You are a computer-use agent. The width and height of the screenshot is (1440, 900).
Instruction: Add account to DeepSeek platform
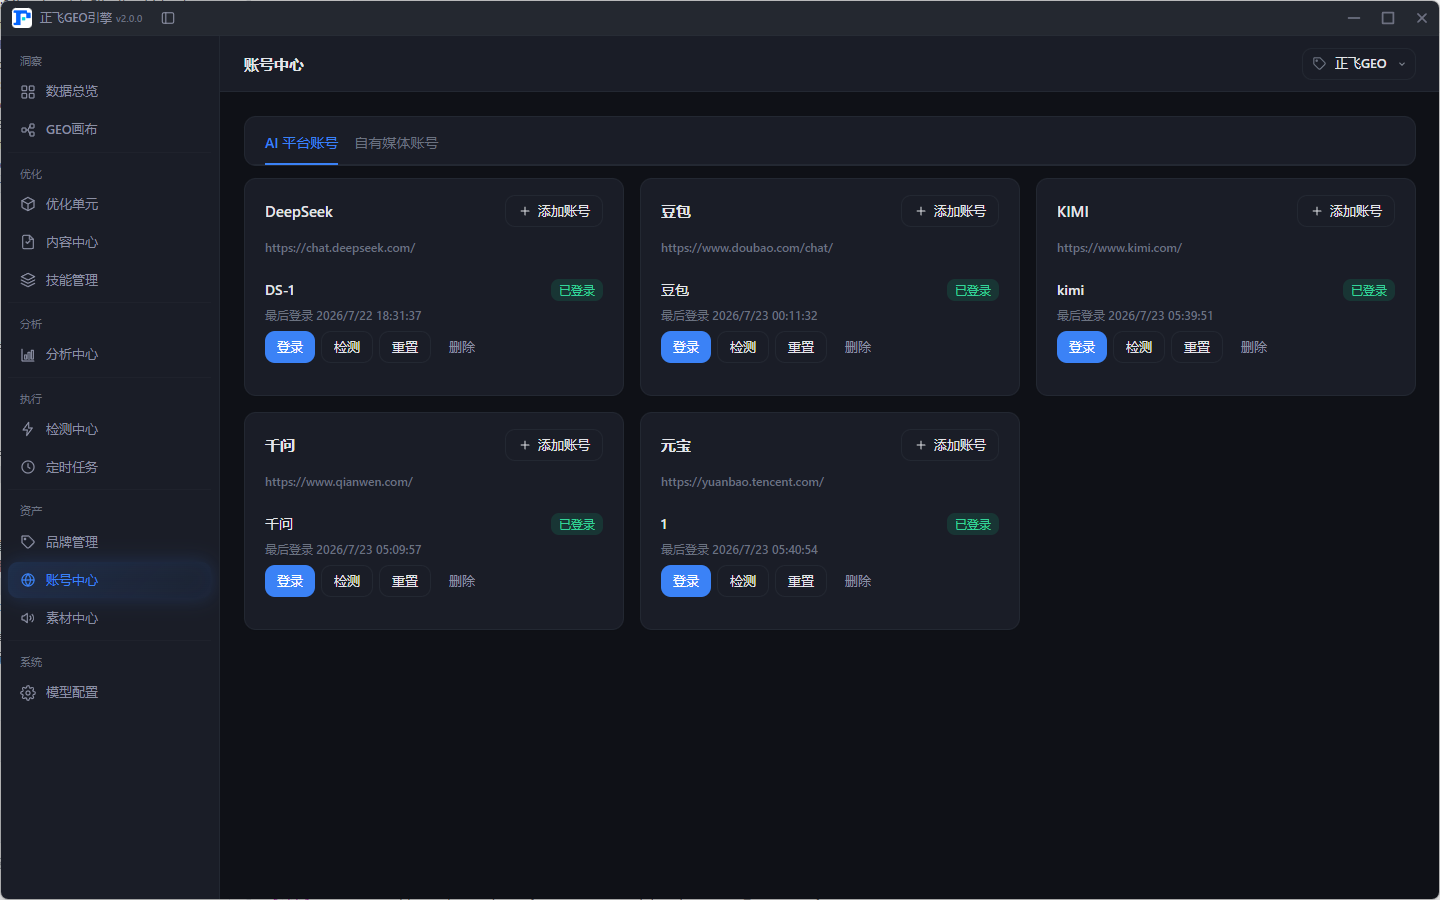click(554, 211)
